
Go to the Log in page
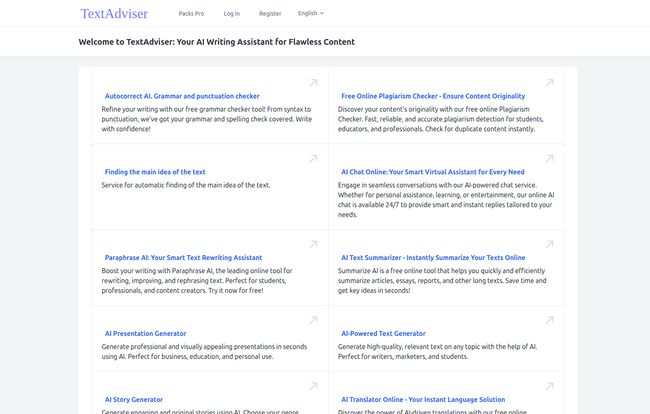pos(232,14)
